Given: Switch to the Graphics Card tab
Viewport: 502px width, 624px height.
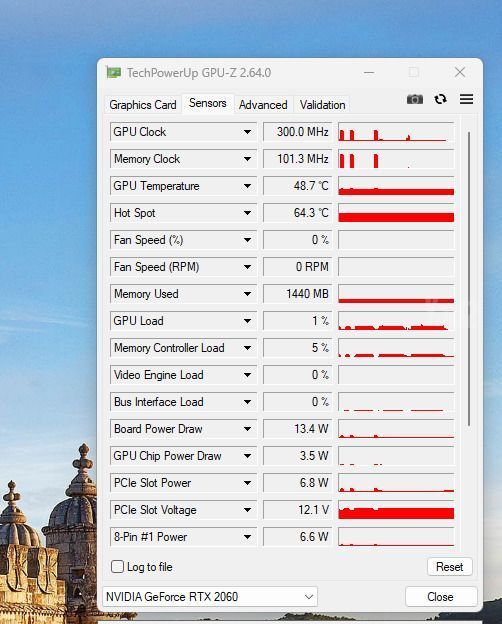Looking at the screenshot, I should 143,105.
